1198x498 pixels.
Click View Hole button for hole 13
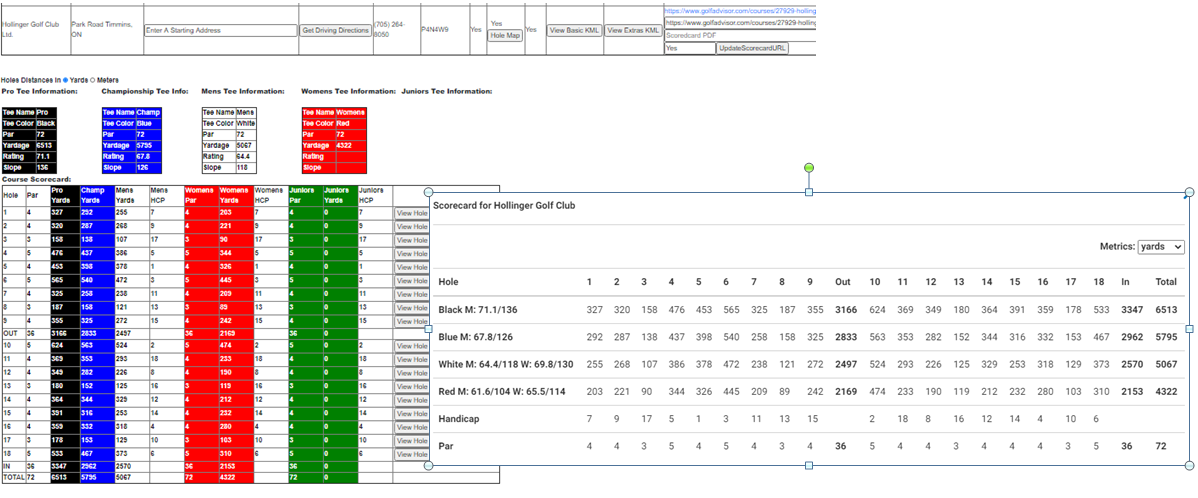point(411,387)
